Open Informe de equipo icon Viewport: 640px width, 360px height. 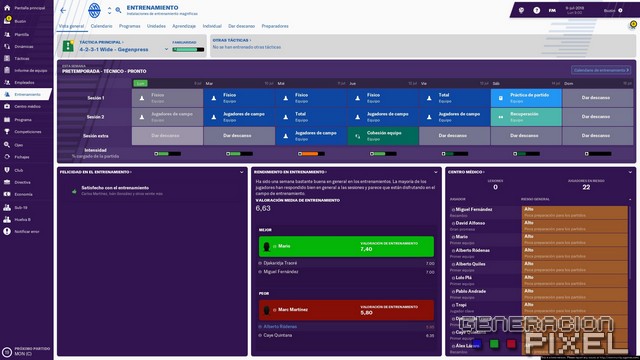point(7,70)
